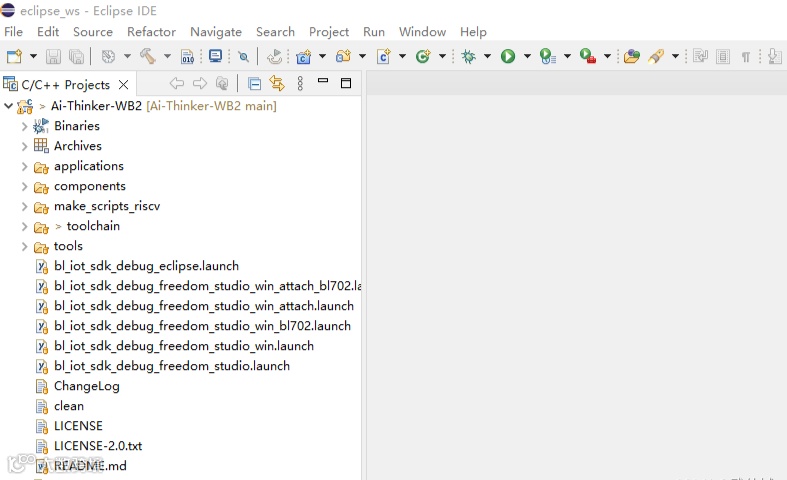Click the new C/C++ project icon
This screenshot has width=787, height=480.
point(303,56)
